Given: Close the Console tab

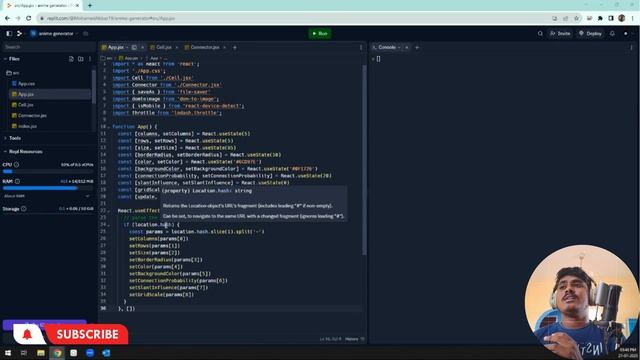Looking at the screenshot, I should 407,47.
